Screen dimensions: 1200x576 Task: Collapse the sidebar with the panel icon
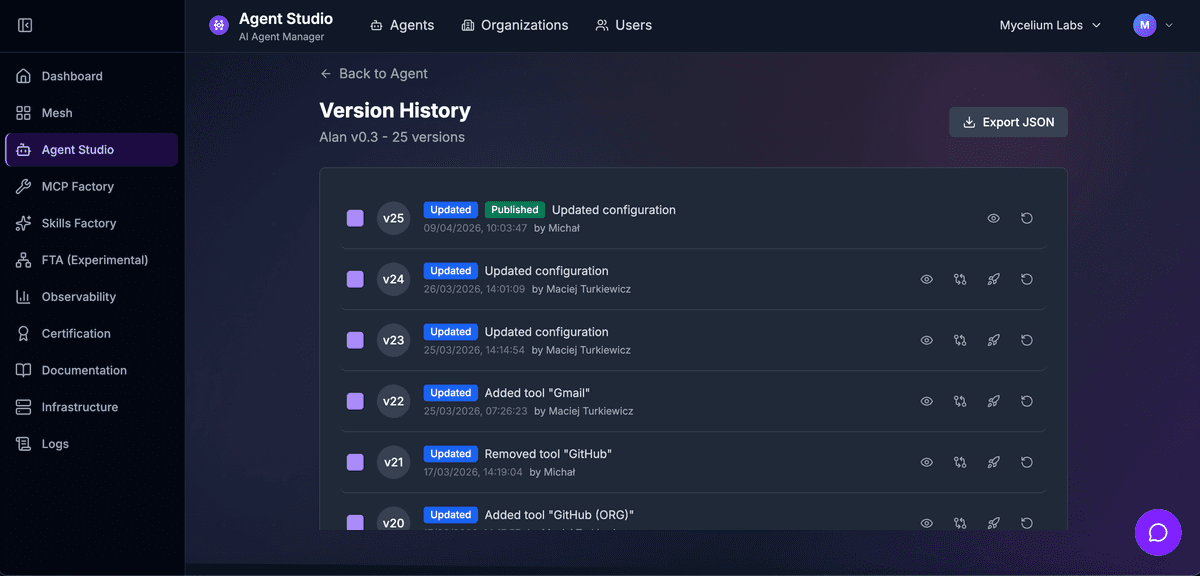25,25
